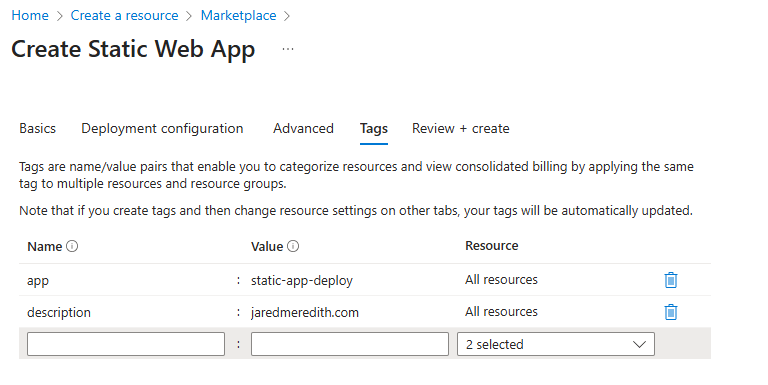Select the 'jaredmeredith.com' tag value

pos(305,313)
